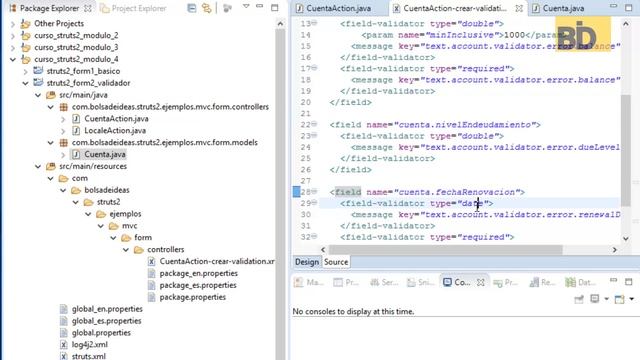640x360 pixels.
Task: Click src/main/resources folder icon
Action: 51,166
